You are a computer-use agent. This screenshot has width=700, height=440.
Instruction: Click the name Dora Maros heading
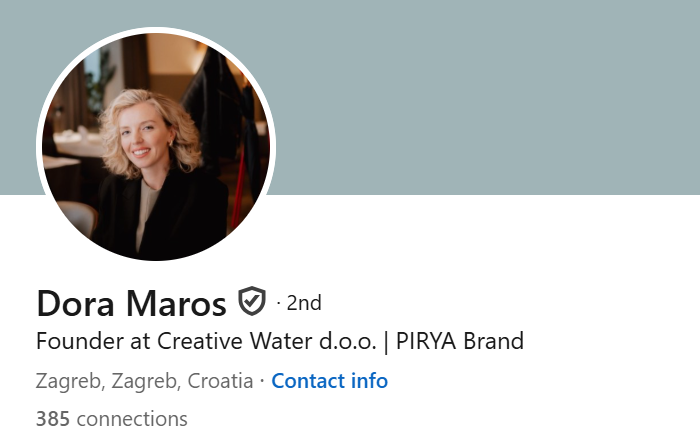pyautogui.click(x=131, y=302)
